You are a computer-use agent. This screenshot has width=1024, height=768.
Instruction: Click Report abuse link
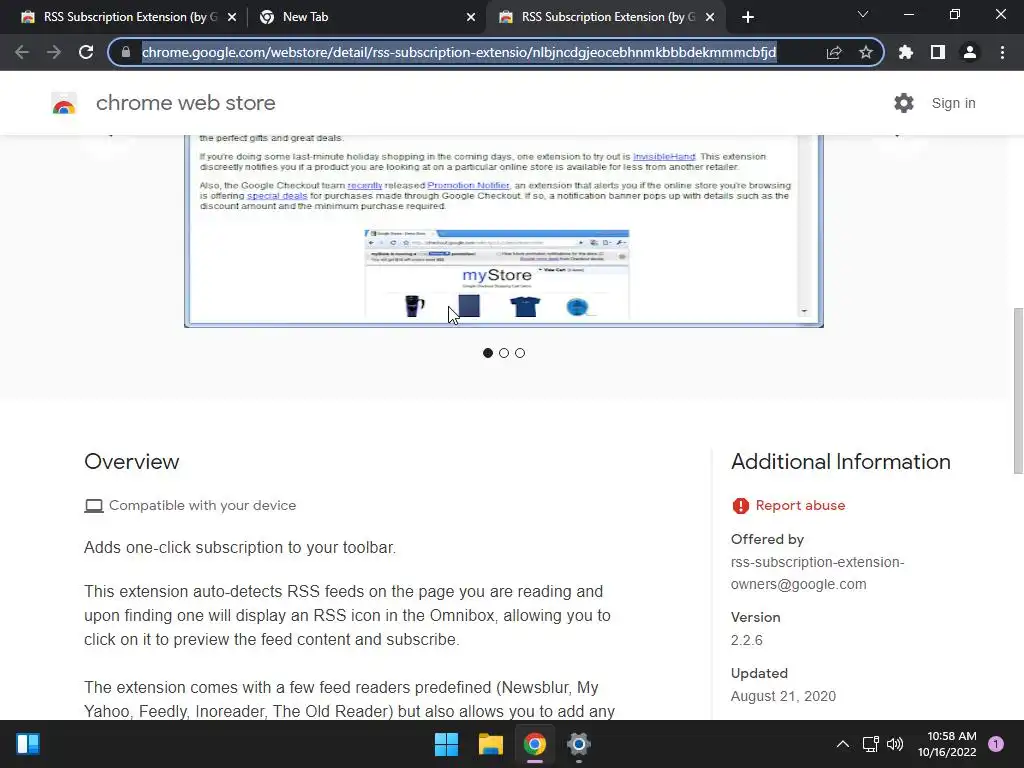click(x=800, y=505)
